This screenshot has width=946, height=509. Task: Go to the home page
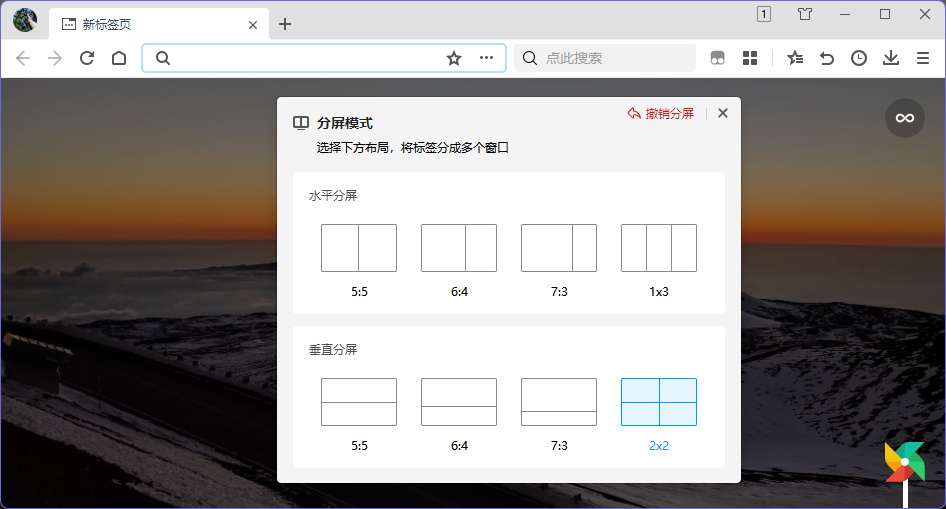(x=119, y=58)
